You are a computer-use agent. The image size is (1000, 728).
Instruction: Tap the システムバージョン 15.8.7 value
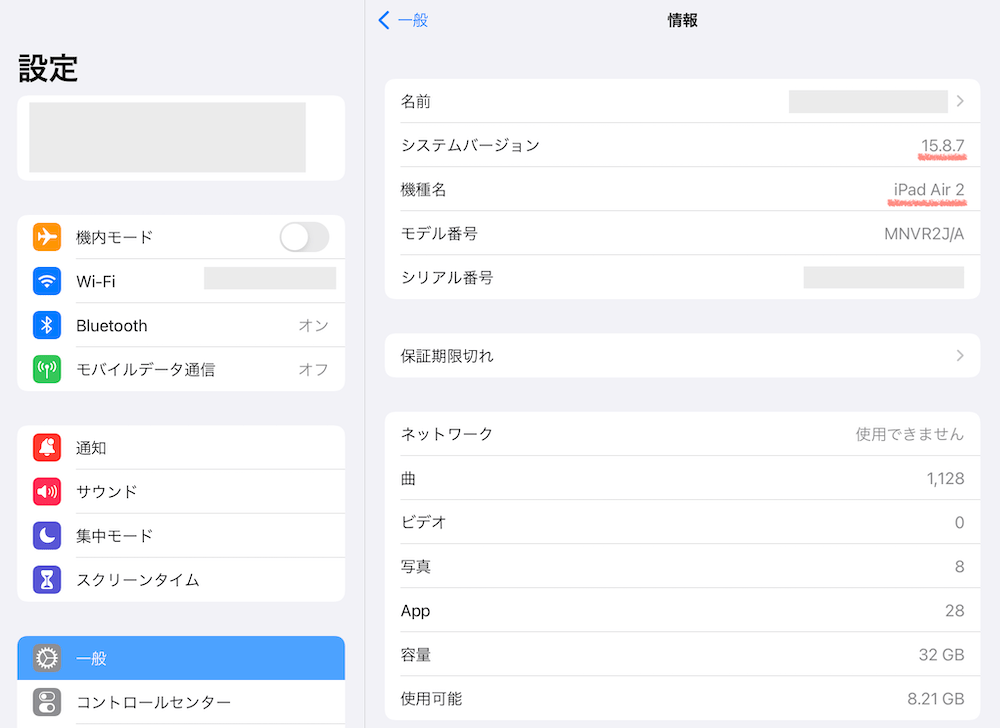943,145
